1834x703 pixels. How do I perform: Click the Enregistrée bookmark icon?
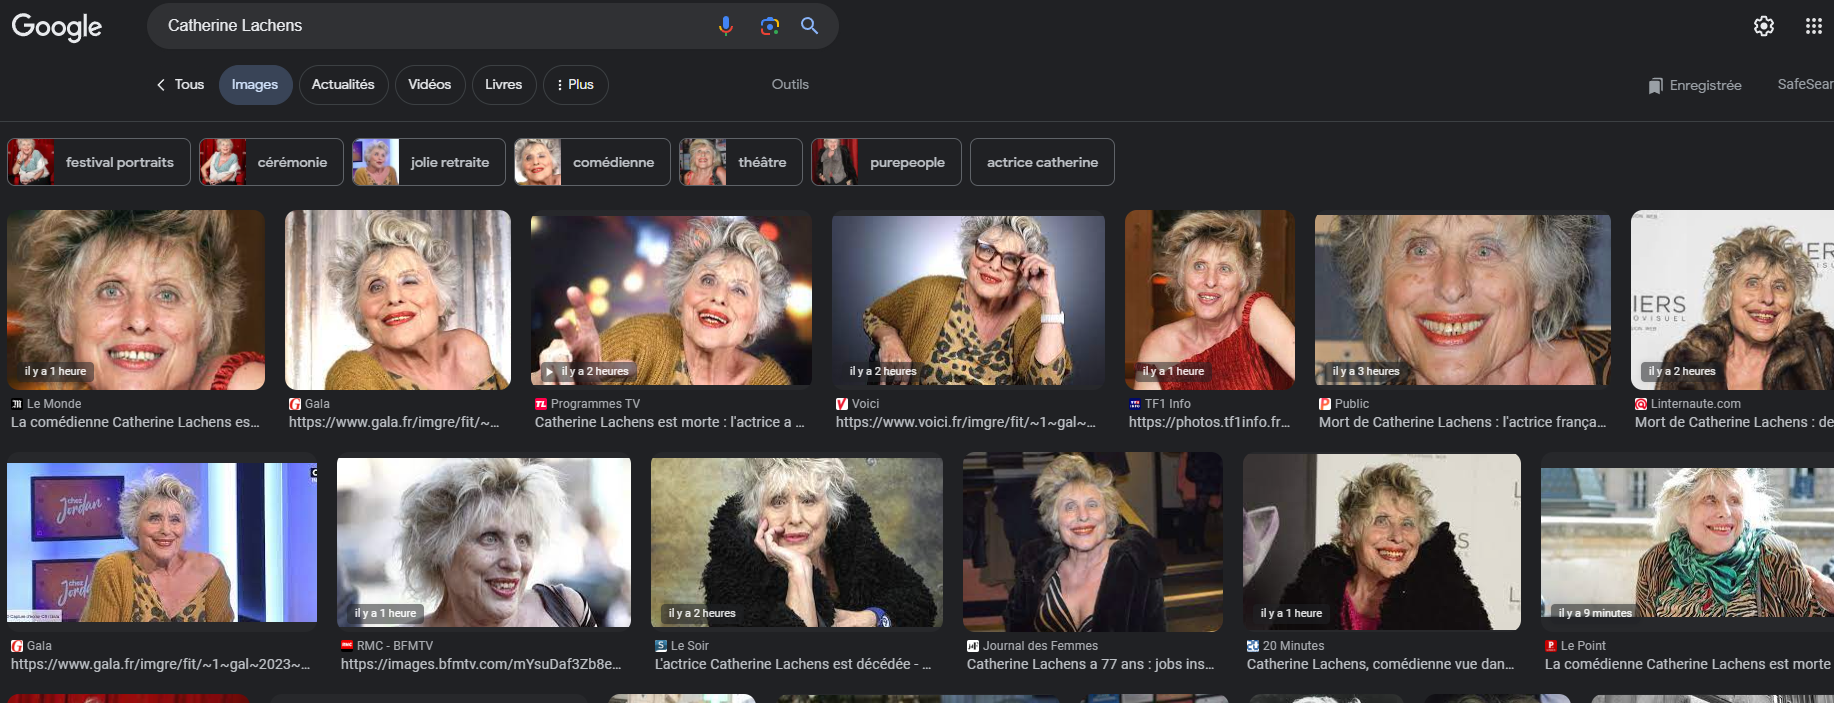pyautogui.click(x=1655, y=86)
